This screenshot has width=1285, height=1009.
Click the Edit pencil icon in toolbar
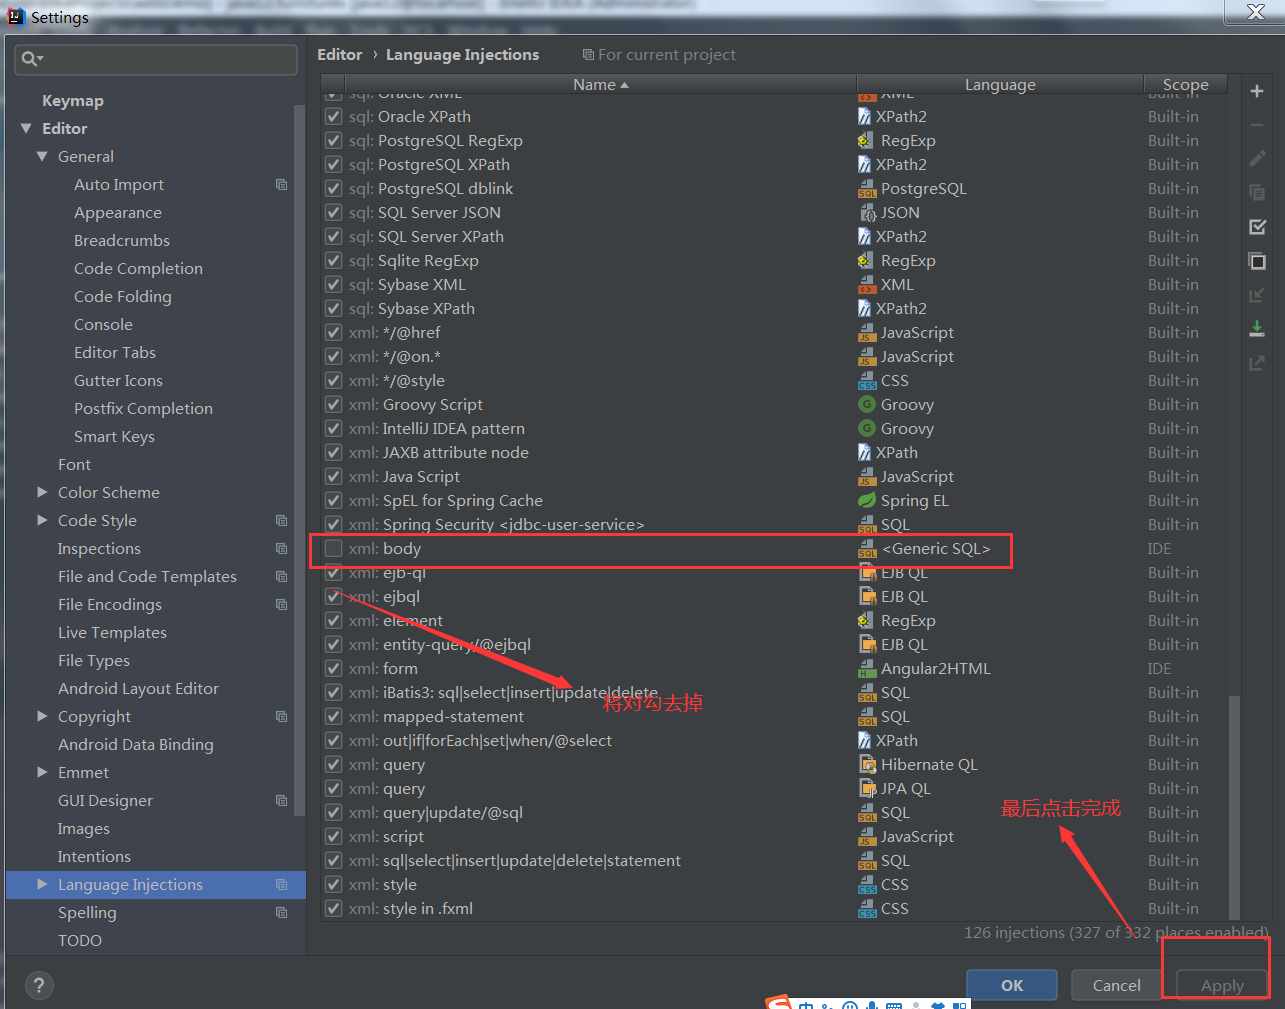1257,159
